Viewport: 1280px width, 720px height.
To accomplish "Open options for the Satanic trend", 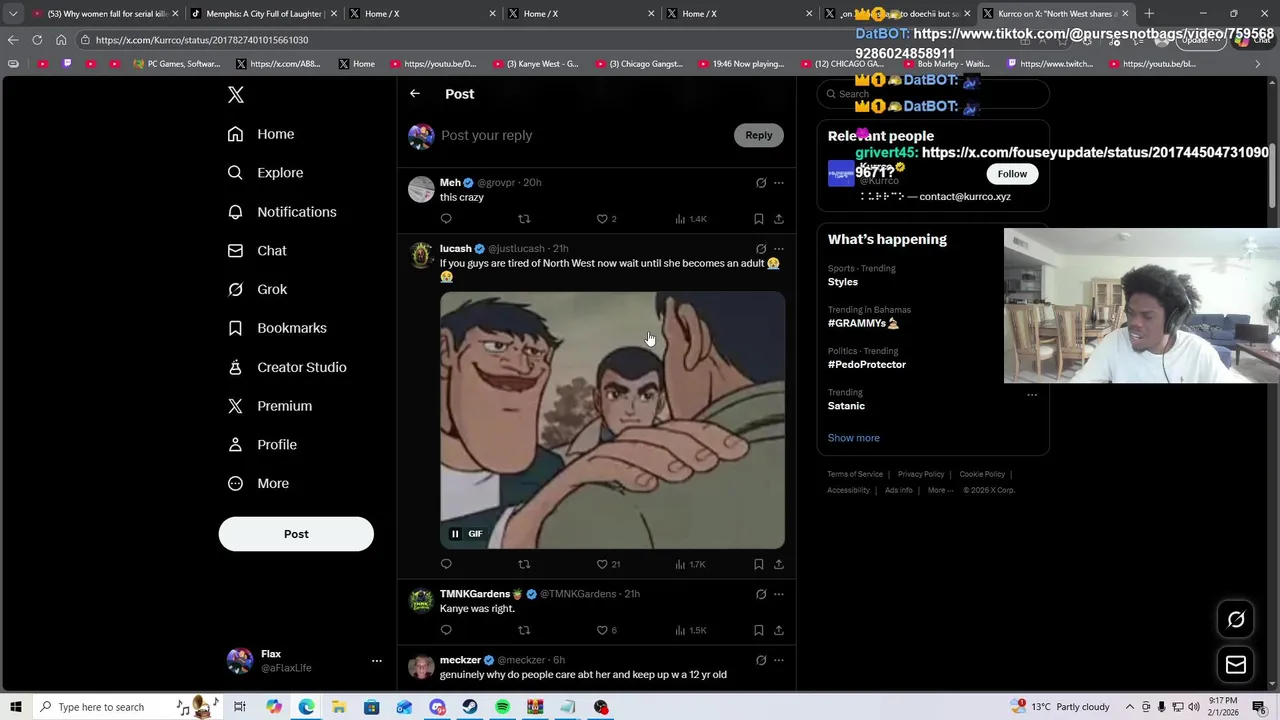I will (1032, 395).
